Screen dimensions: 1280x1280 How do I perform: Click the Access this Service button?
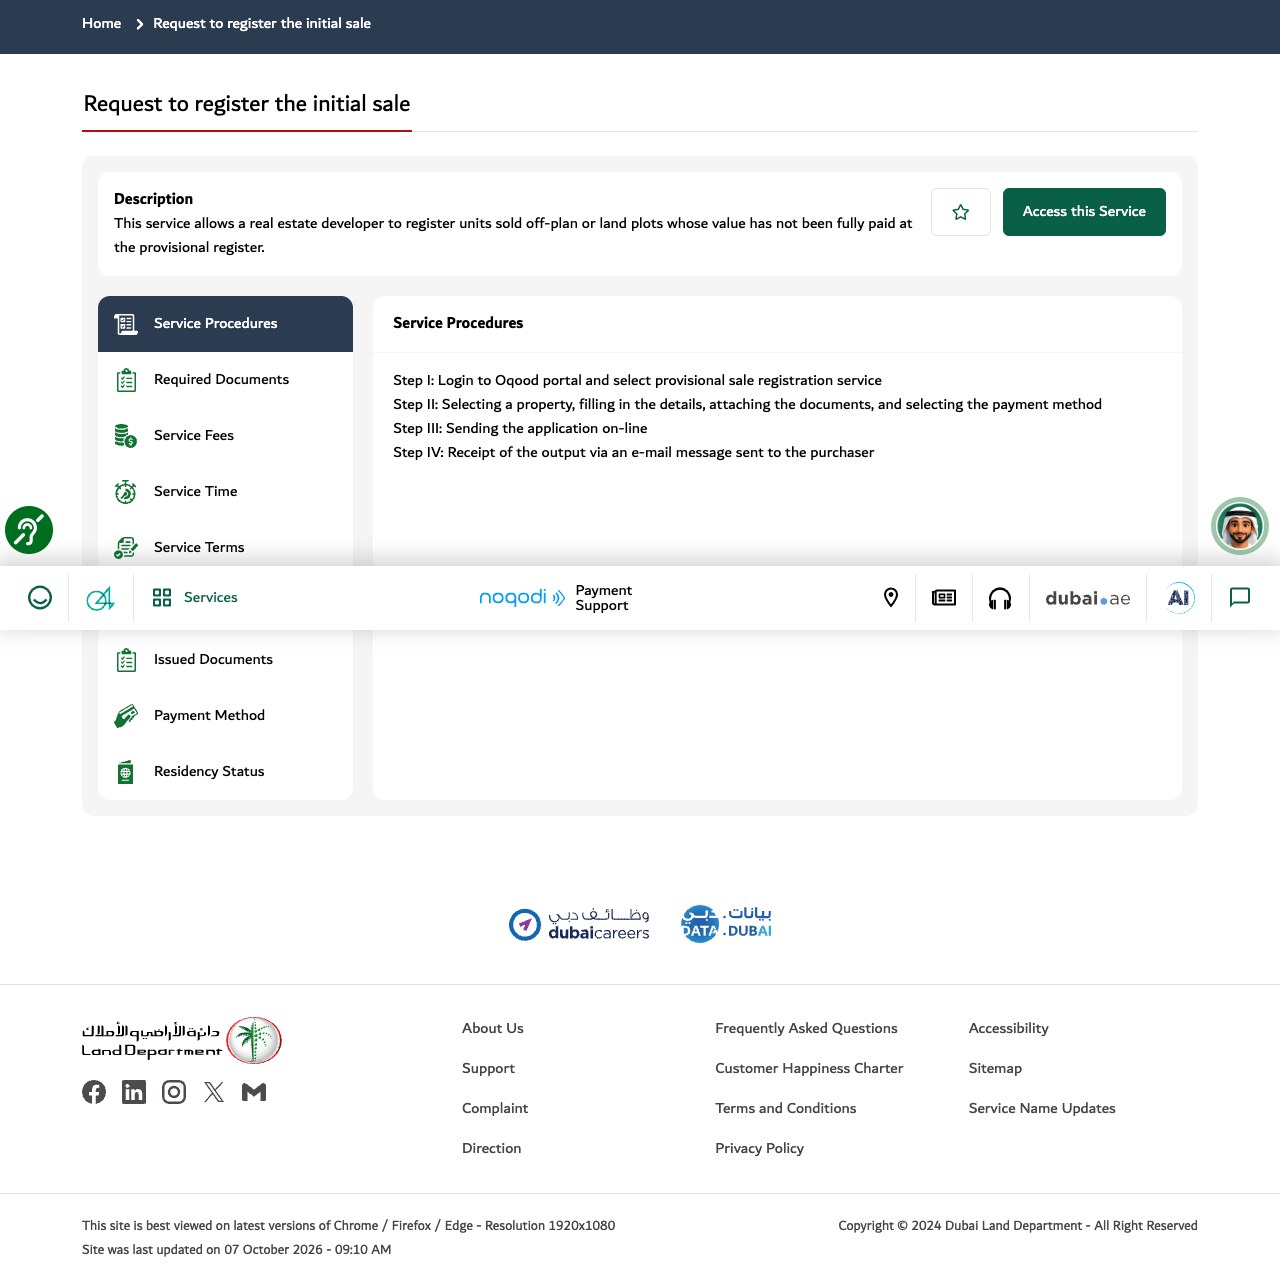(1084, 212)
